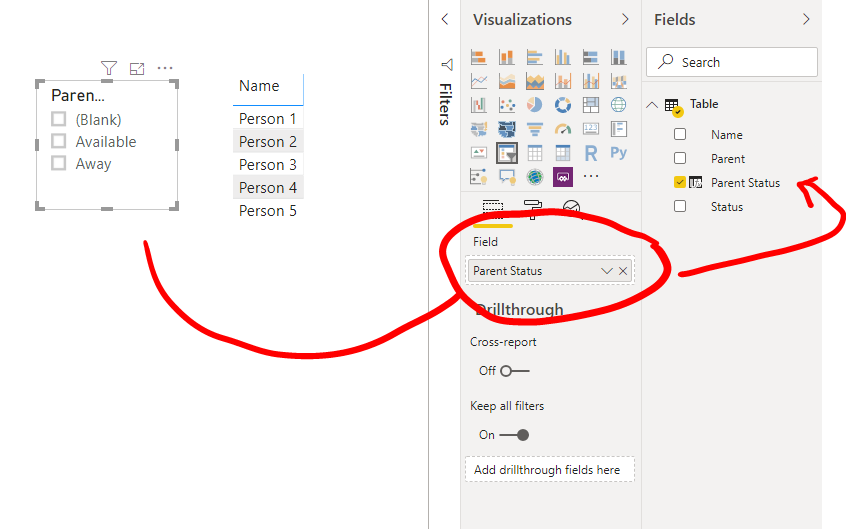Switch to the Fields well tab
The image size is (846, 529).
pyautogui.click(x=493, y=208)
